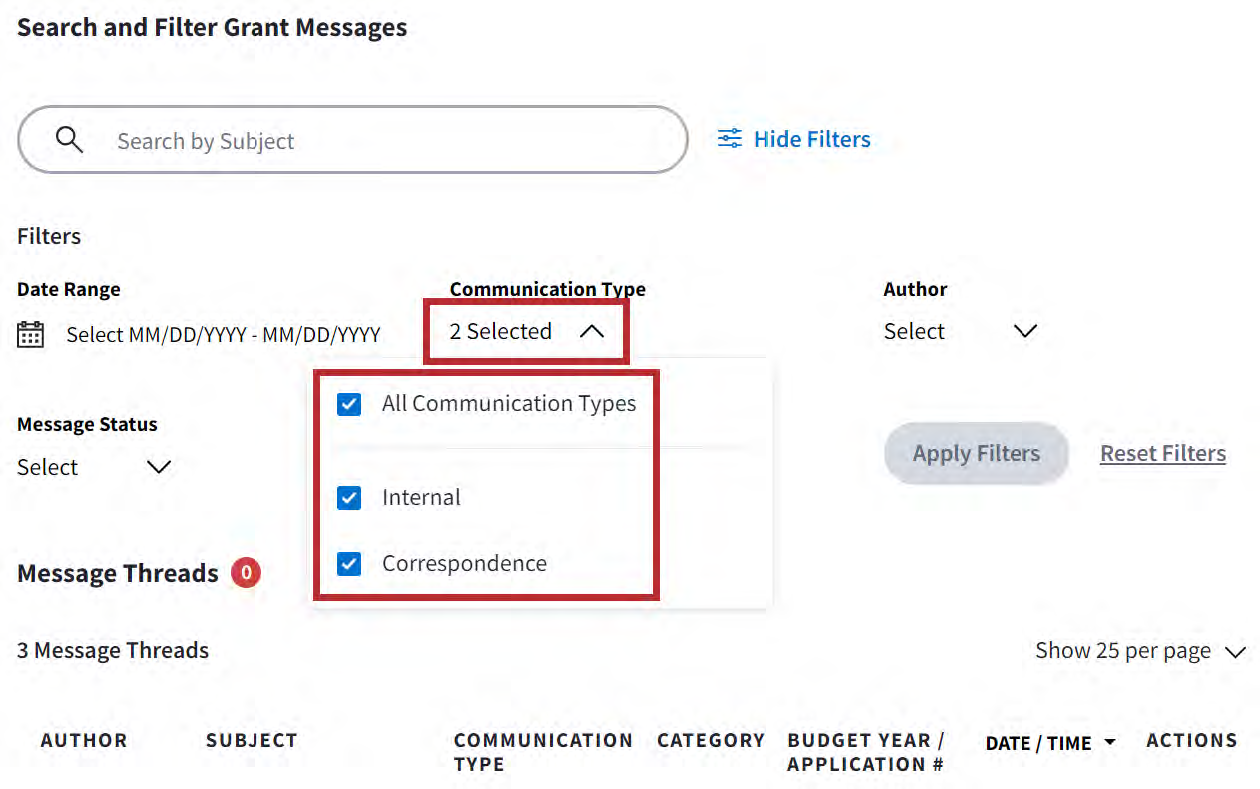Click the search magnifying glass icon
1260x789 pixels.
tap(69, 140)
